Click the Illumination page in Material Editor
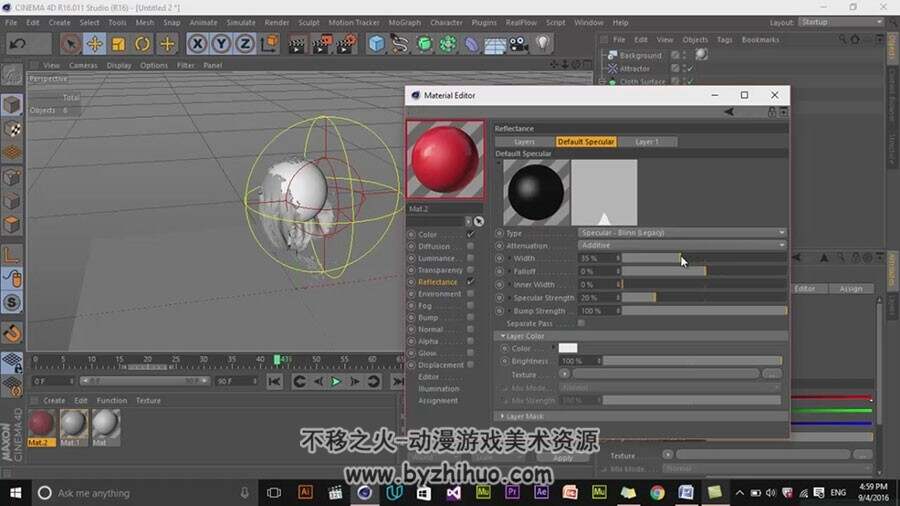Screen dimensions: 900x506 [439, 389]
